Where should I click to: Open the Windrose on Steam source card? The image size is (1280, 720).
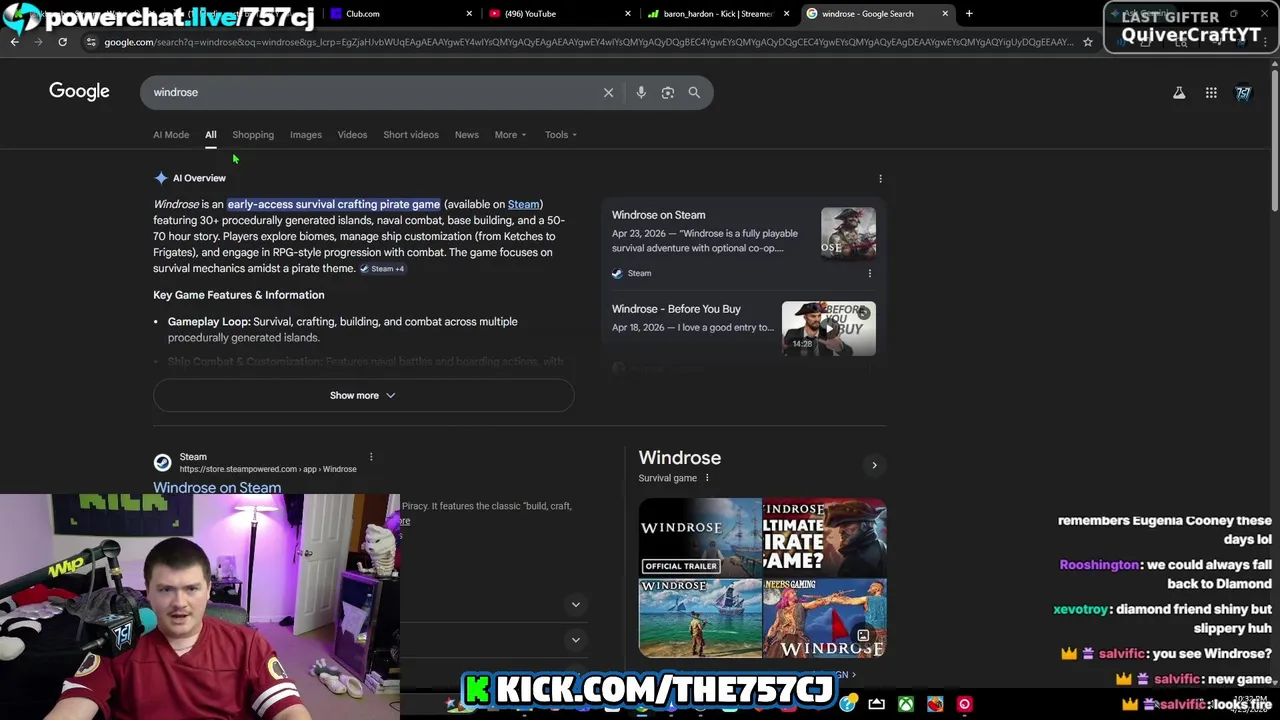point(744,243)
